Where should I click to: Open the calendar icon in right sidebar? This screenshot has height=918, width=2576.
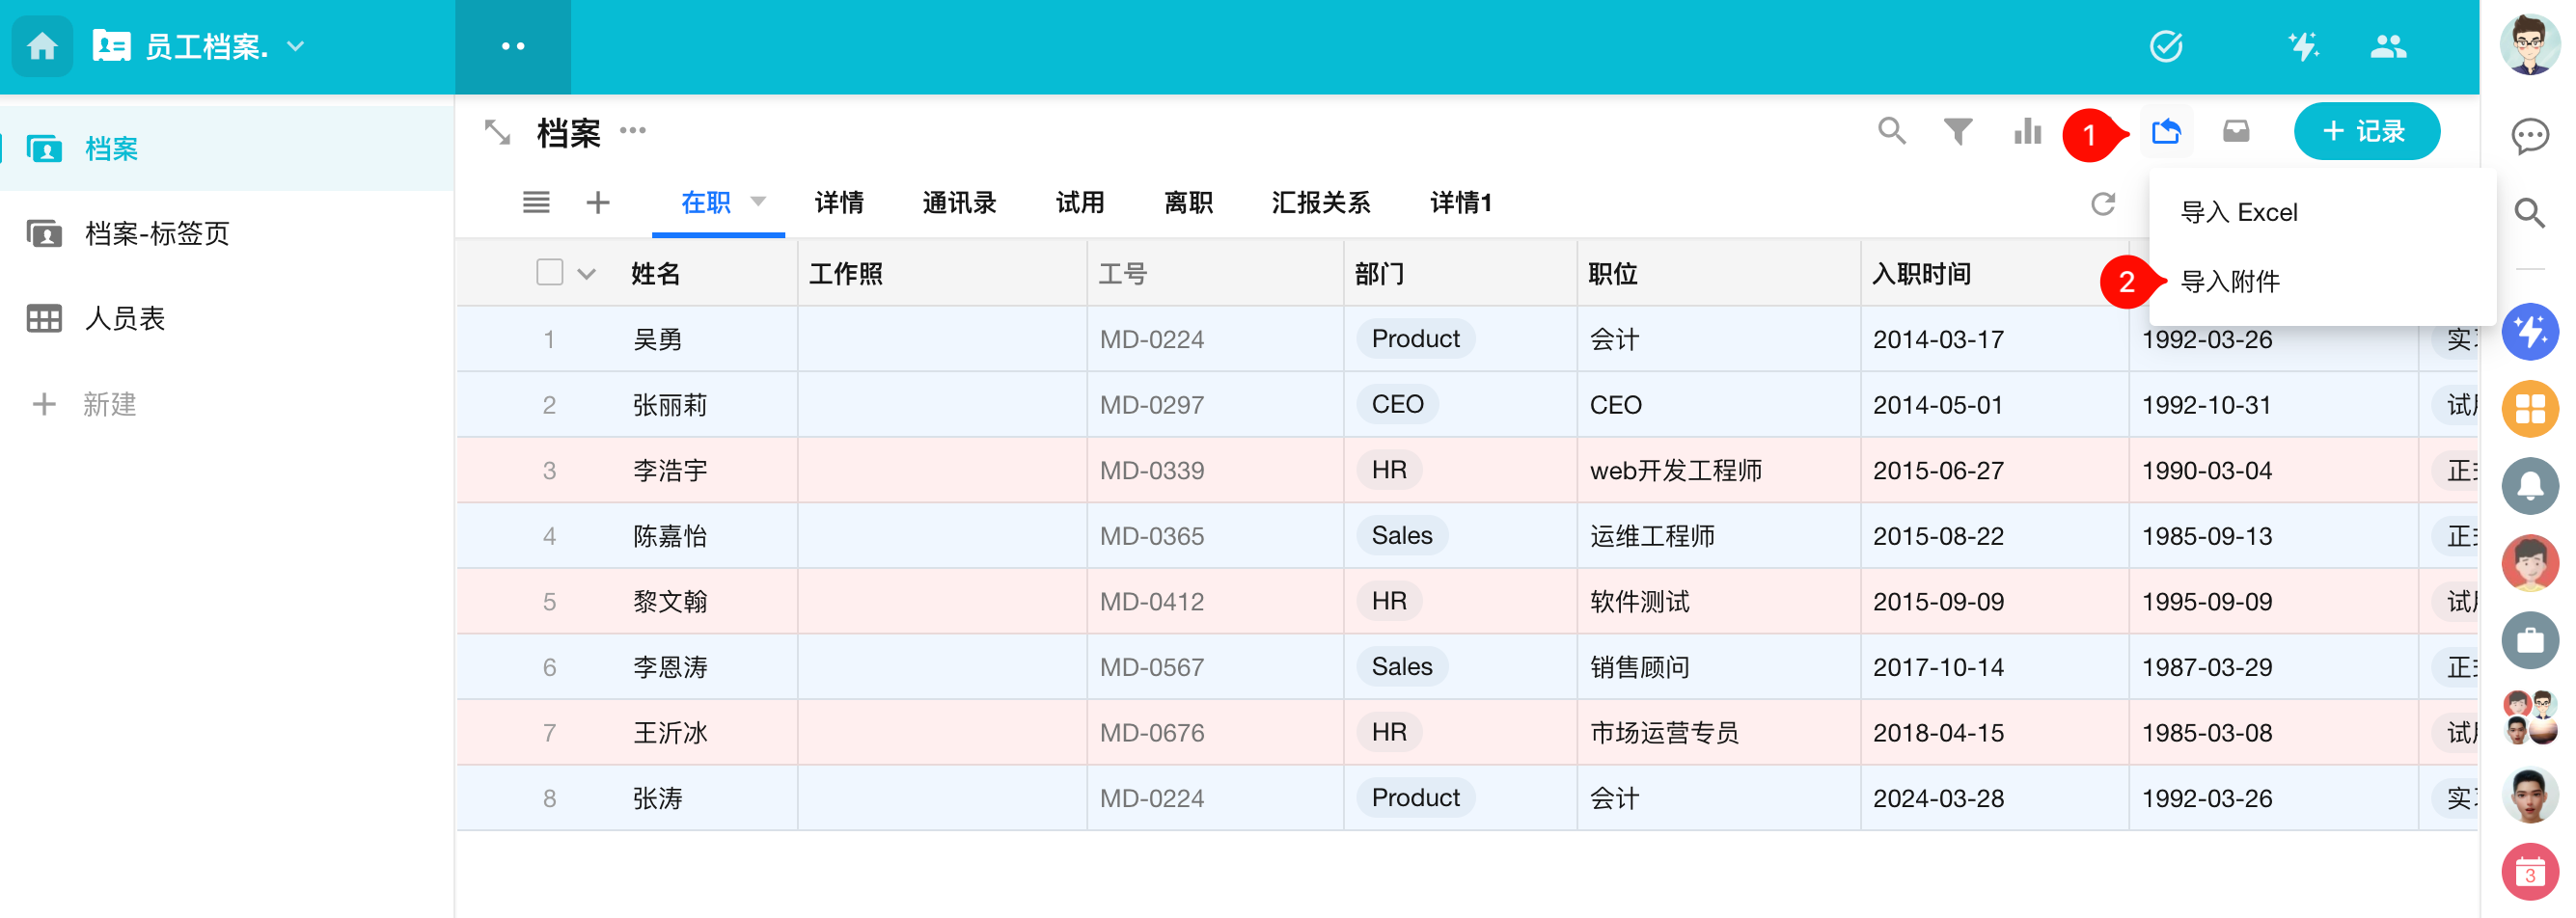click(x=2529, y=872)
